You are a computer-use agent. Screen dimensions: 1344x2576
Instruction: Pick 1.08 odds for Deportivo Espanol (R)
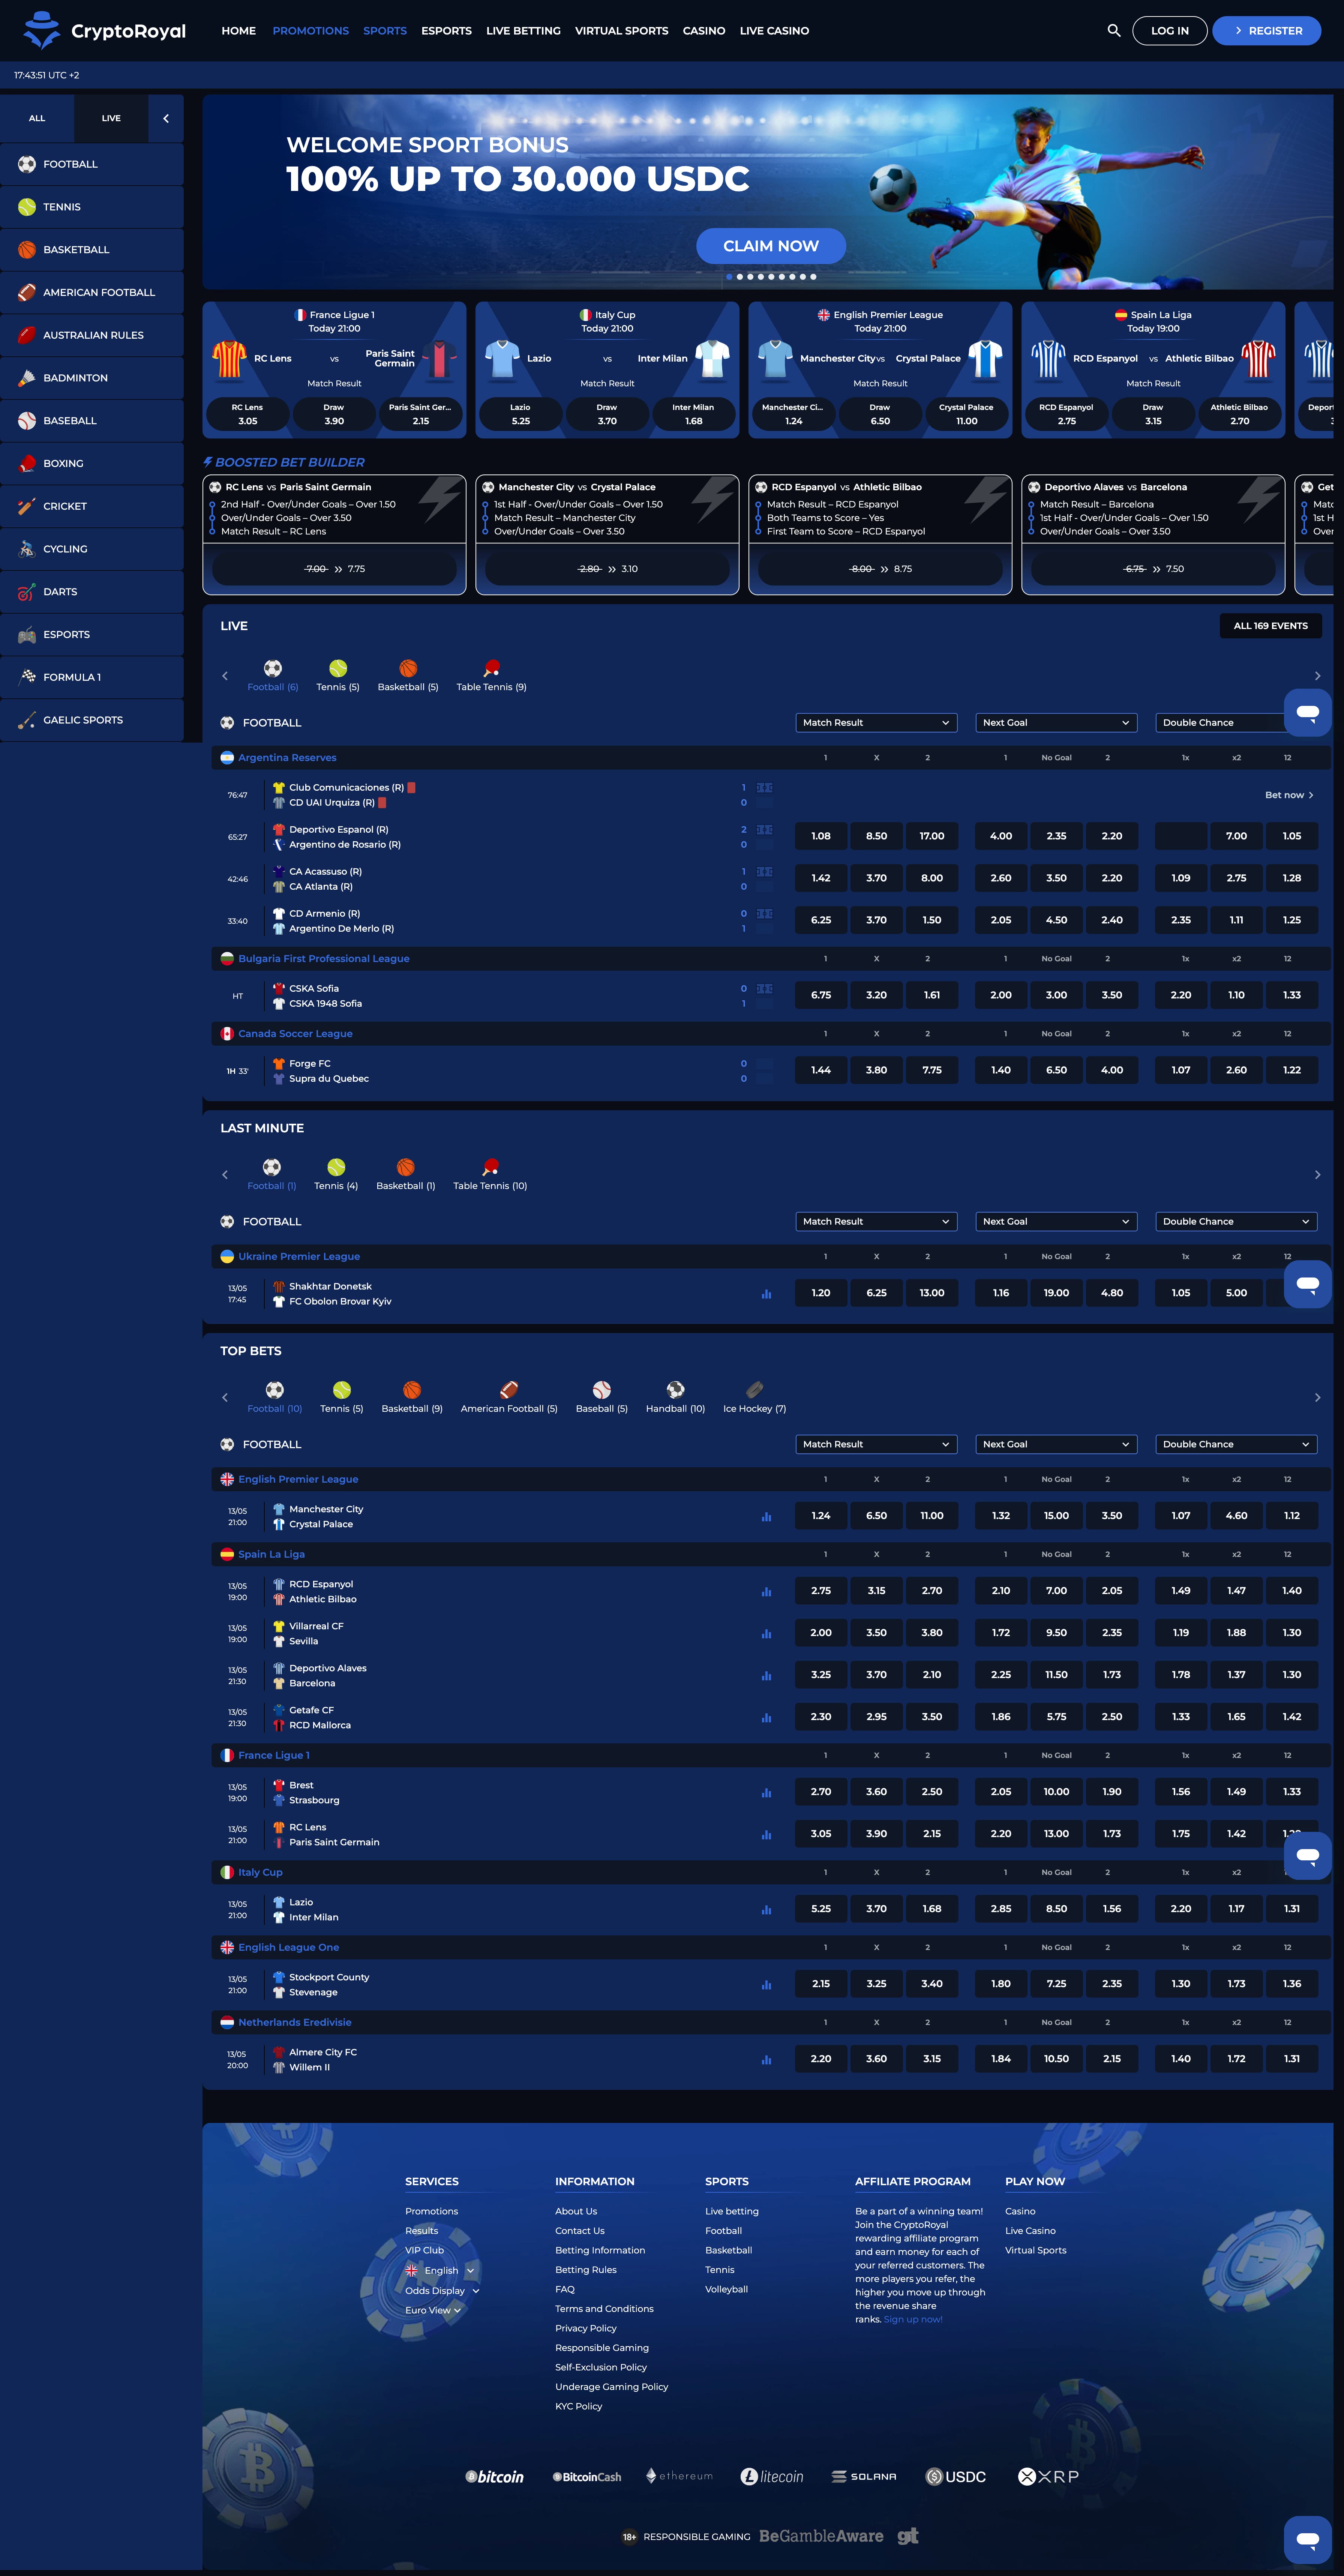(821, 836)
